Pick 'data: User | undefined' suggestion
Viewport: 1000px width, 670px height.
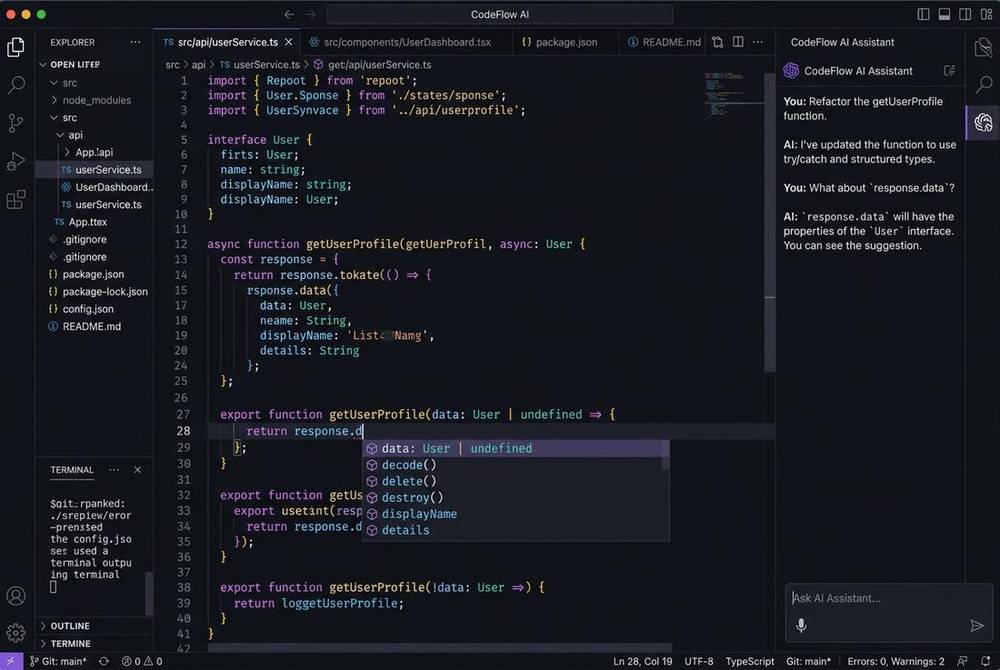[x=515, y=448]
